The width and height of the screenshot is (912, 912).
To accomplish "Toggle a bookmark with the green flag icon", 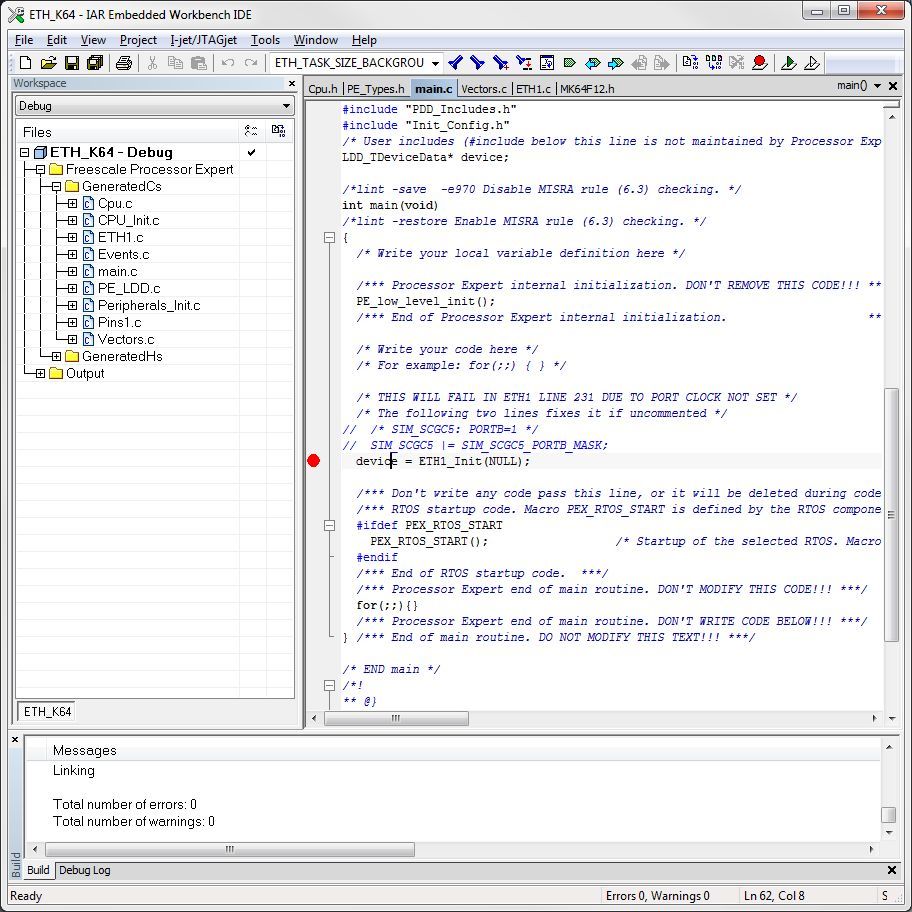I will pos(569,63).
